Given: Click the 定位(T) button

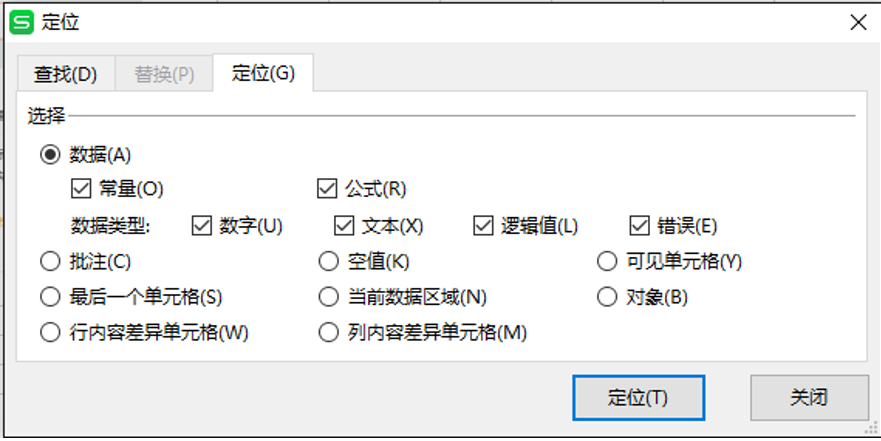Looking at the screenshot, I should (638, 398).
